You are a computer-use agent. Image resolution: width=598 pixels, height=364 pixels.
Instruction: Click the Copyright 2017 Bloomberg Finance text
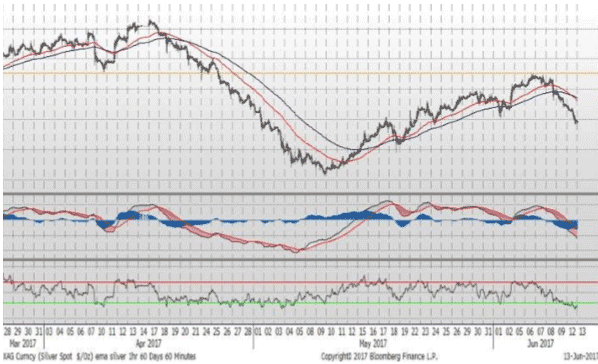379,356
